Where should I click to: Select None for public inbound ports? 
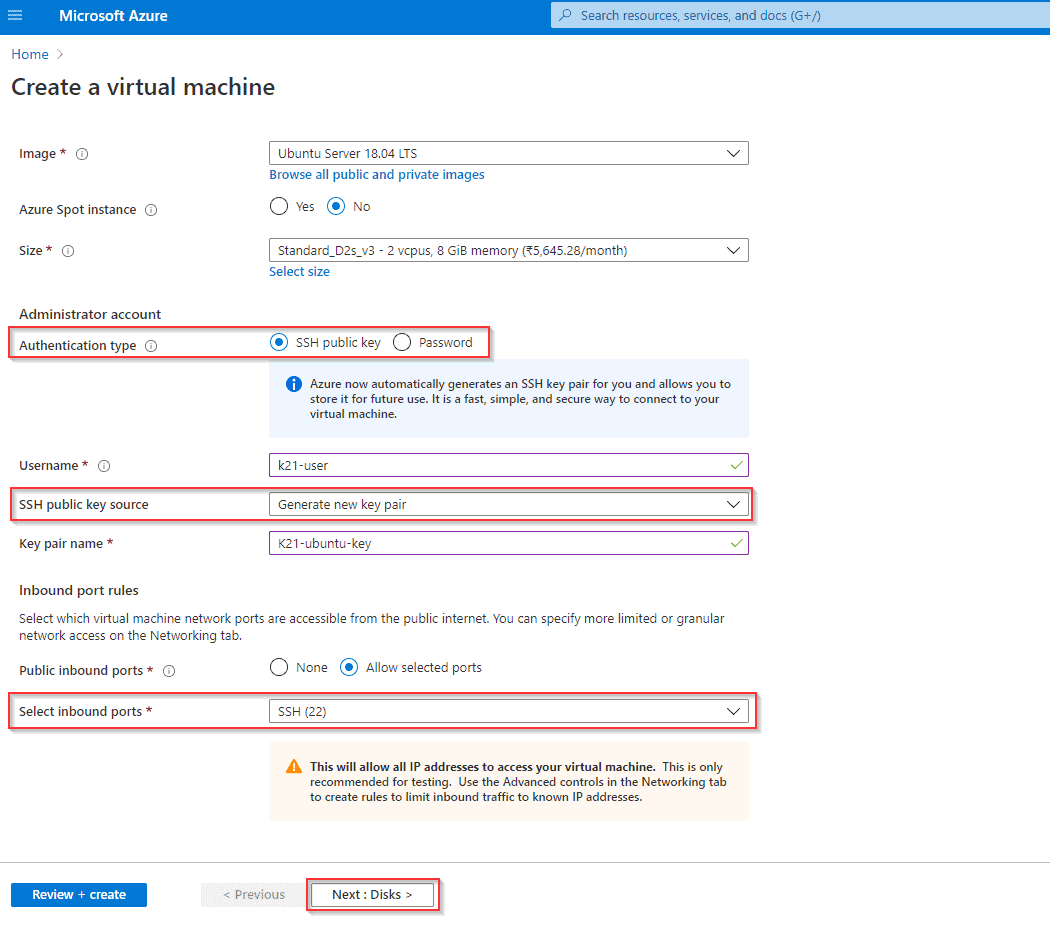pos(279,667)
